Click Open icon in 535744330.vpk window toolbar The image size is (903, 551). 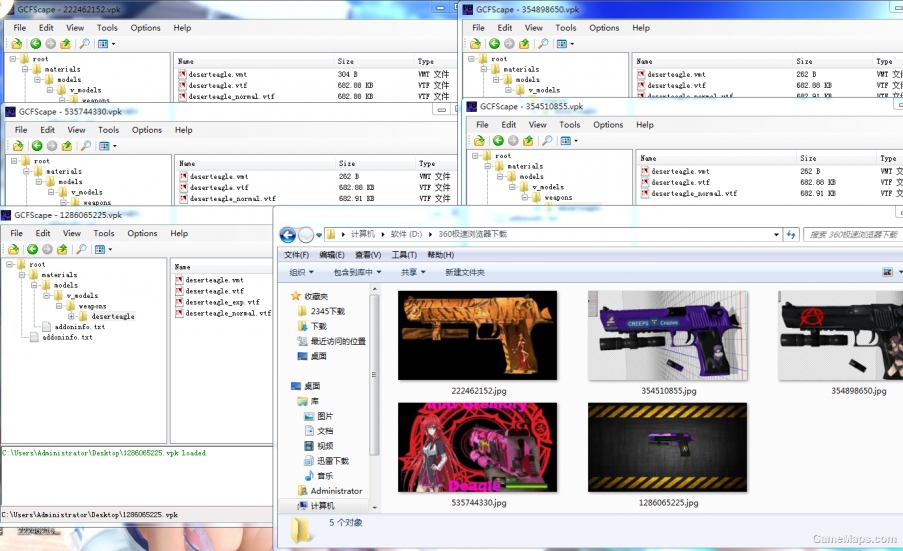(18, 146)
